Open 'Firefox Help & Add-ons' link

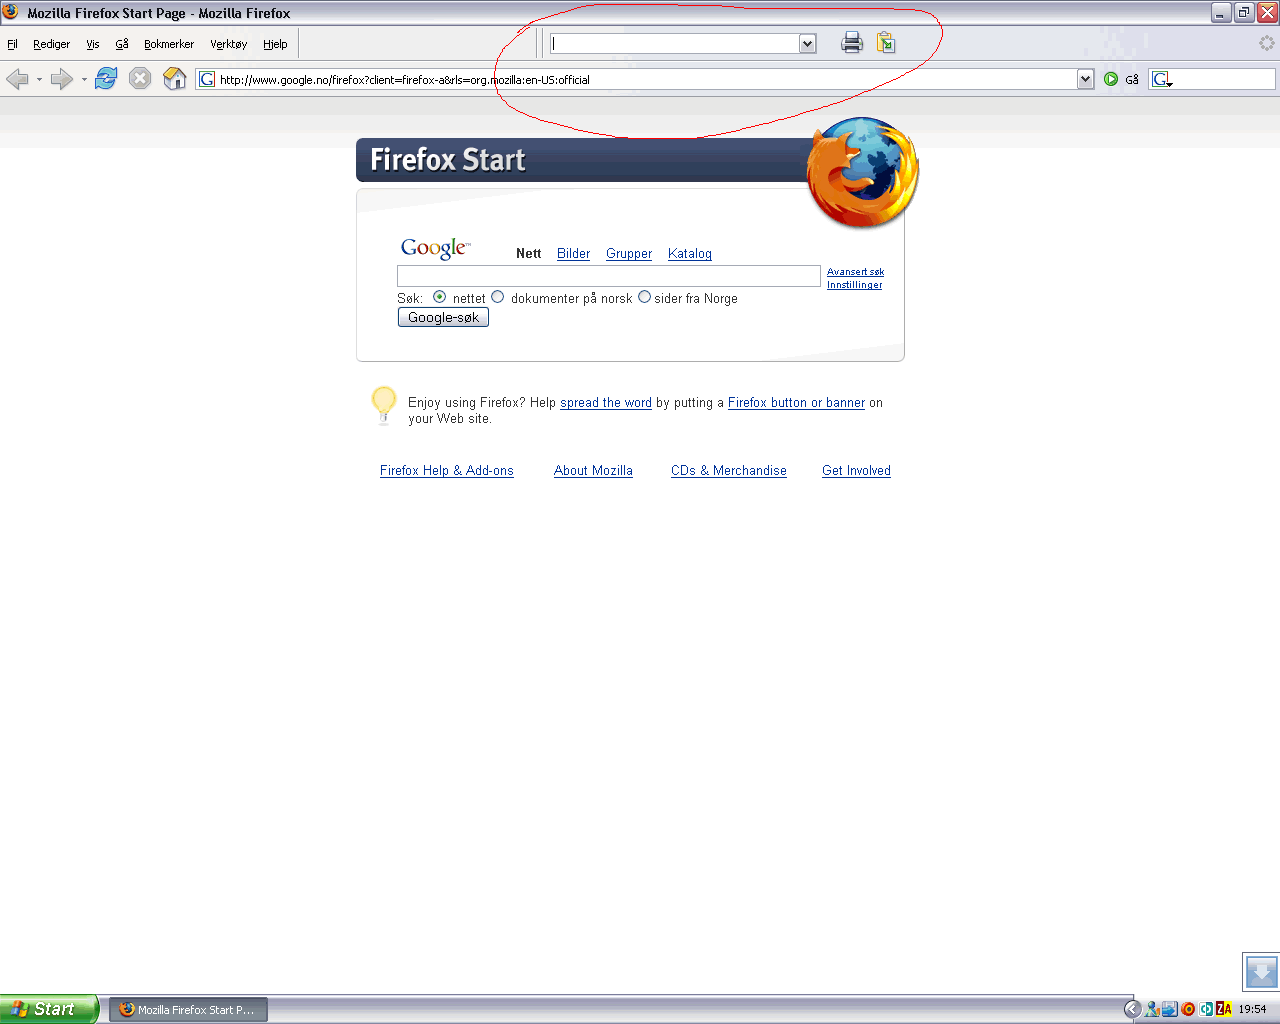pyautogui.click(x=447, y=471)
